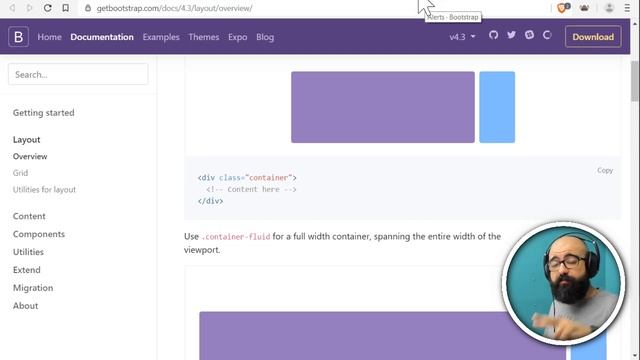Expand Content sidebar section
640x360 pixels.
(29, 216)
